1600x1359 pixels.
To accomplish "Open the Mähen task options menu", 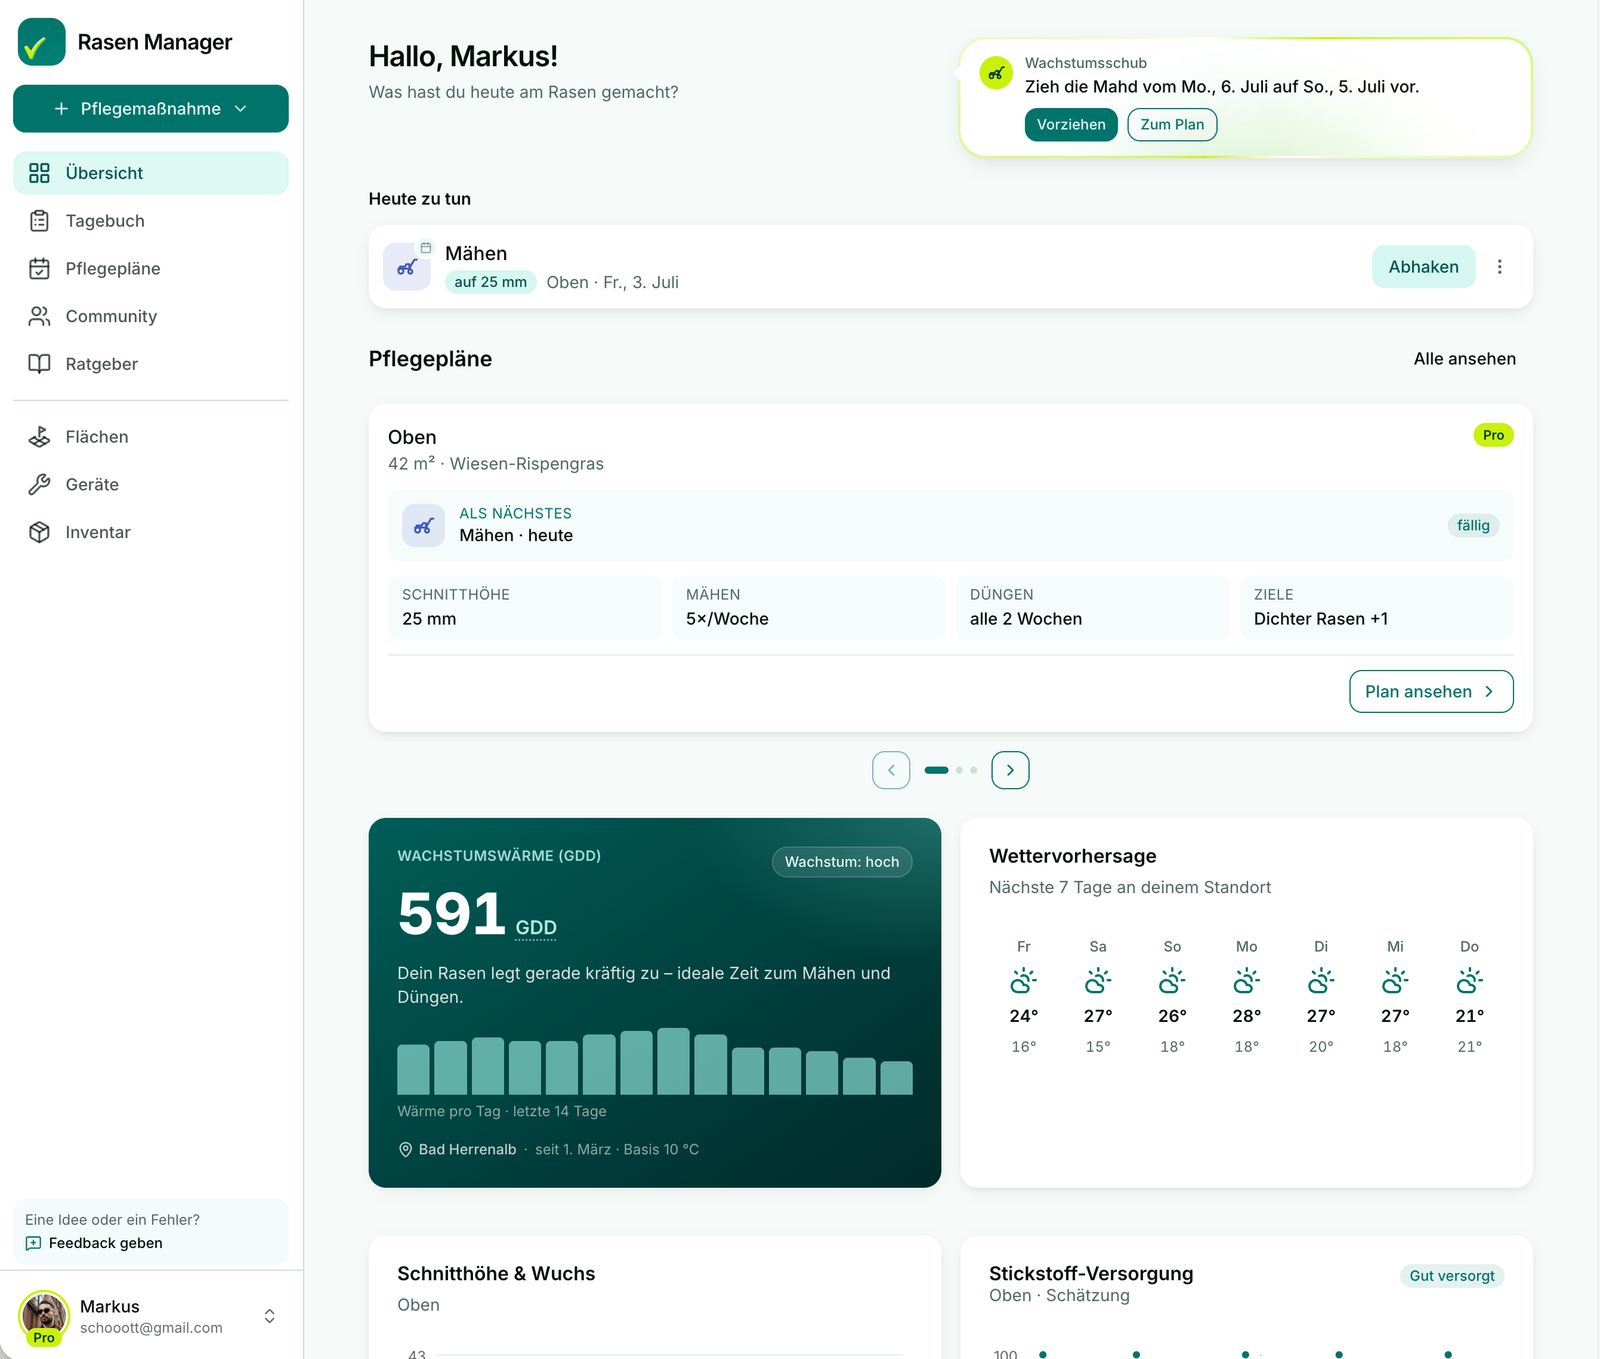I will (x=1499, y=267).
